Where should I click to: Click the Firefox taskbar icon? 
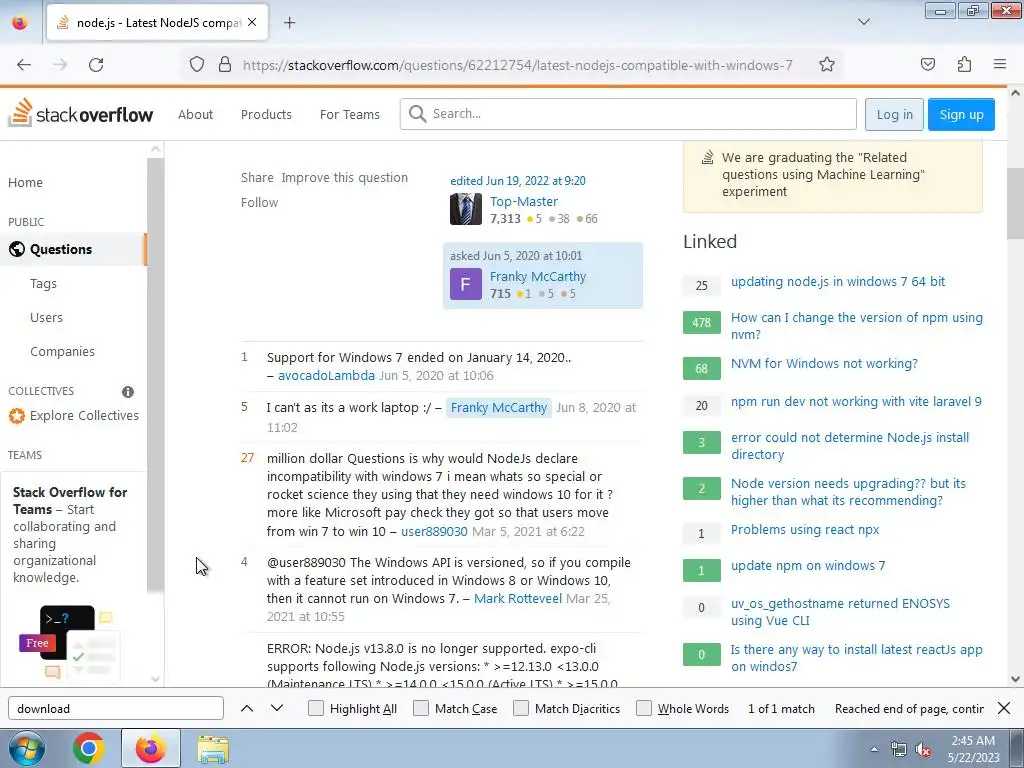[x=150, y=748]
